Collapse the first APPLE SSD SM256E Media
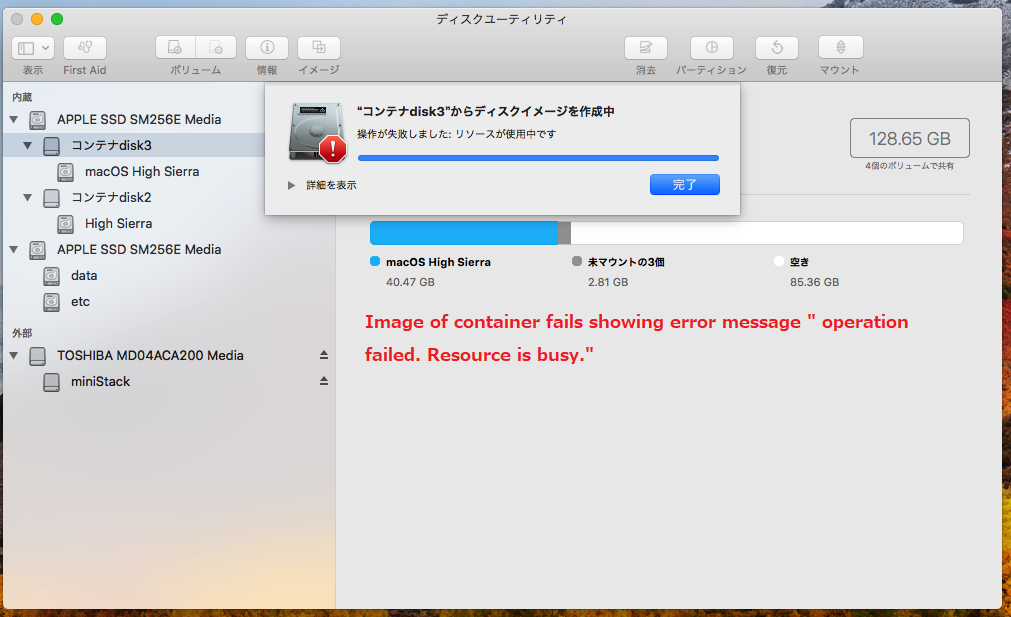 point(14,119)
